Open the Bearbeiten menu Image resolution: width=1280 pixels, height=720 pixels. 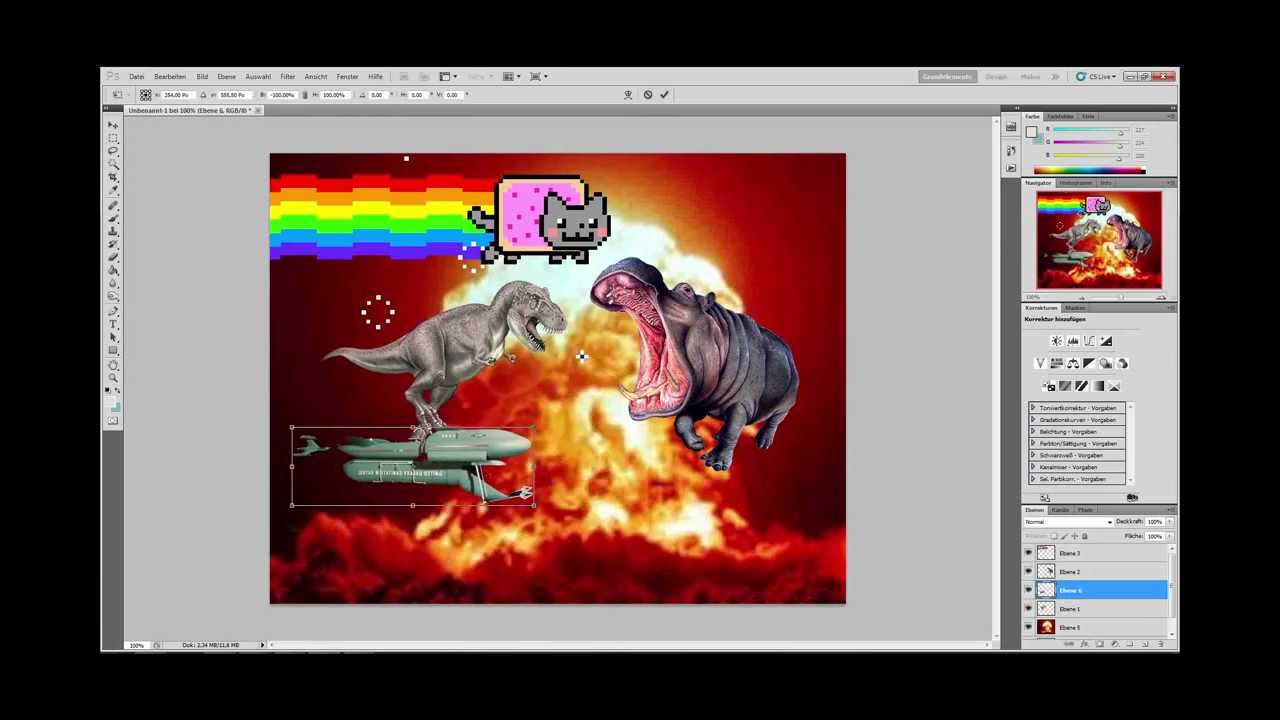coord(170,77)
